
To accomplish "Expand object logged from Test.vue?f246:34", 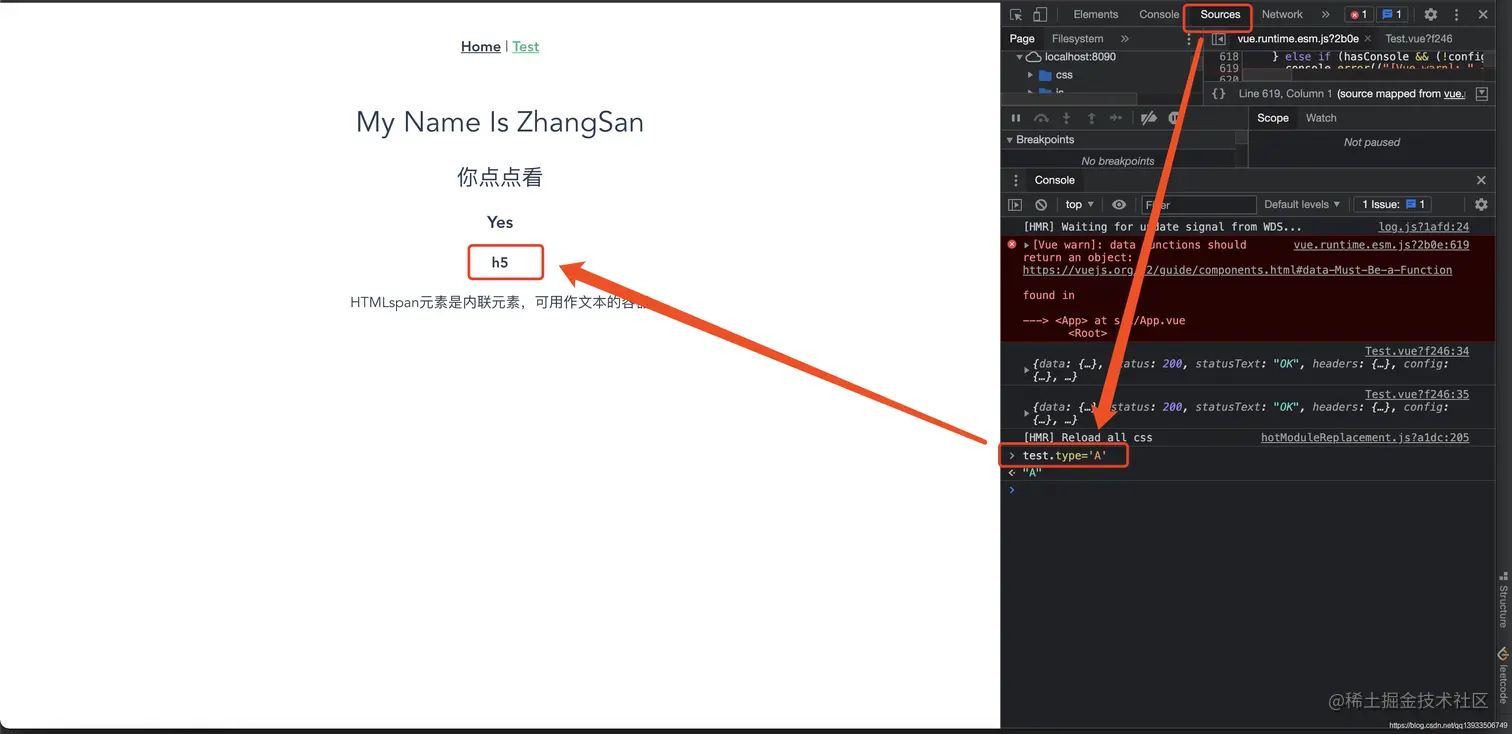I will [x=1027, y=370].
